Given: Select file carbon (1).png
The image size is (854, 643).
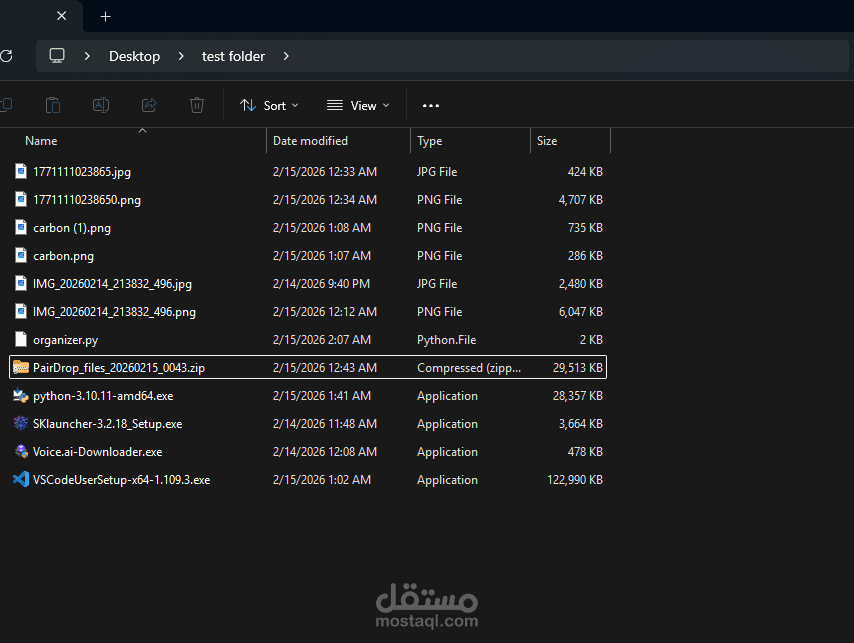Looking at the screenshot, I should 72,228.
